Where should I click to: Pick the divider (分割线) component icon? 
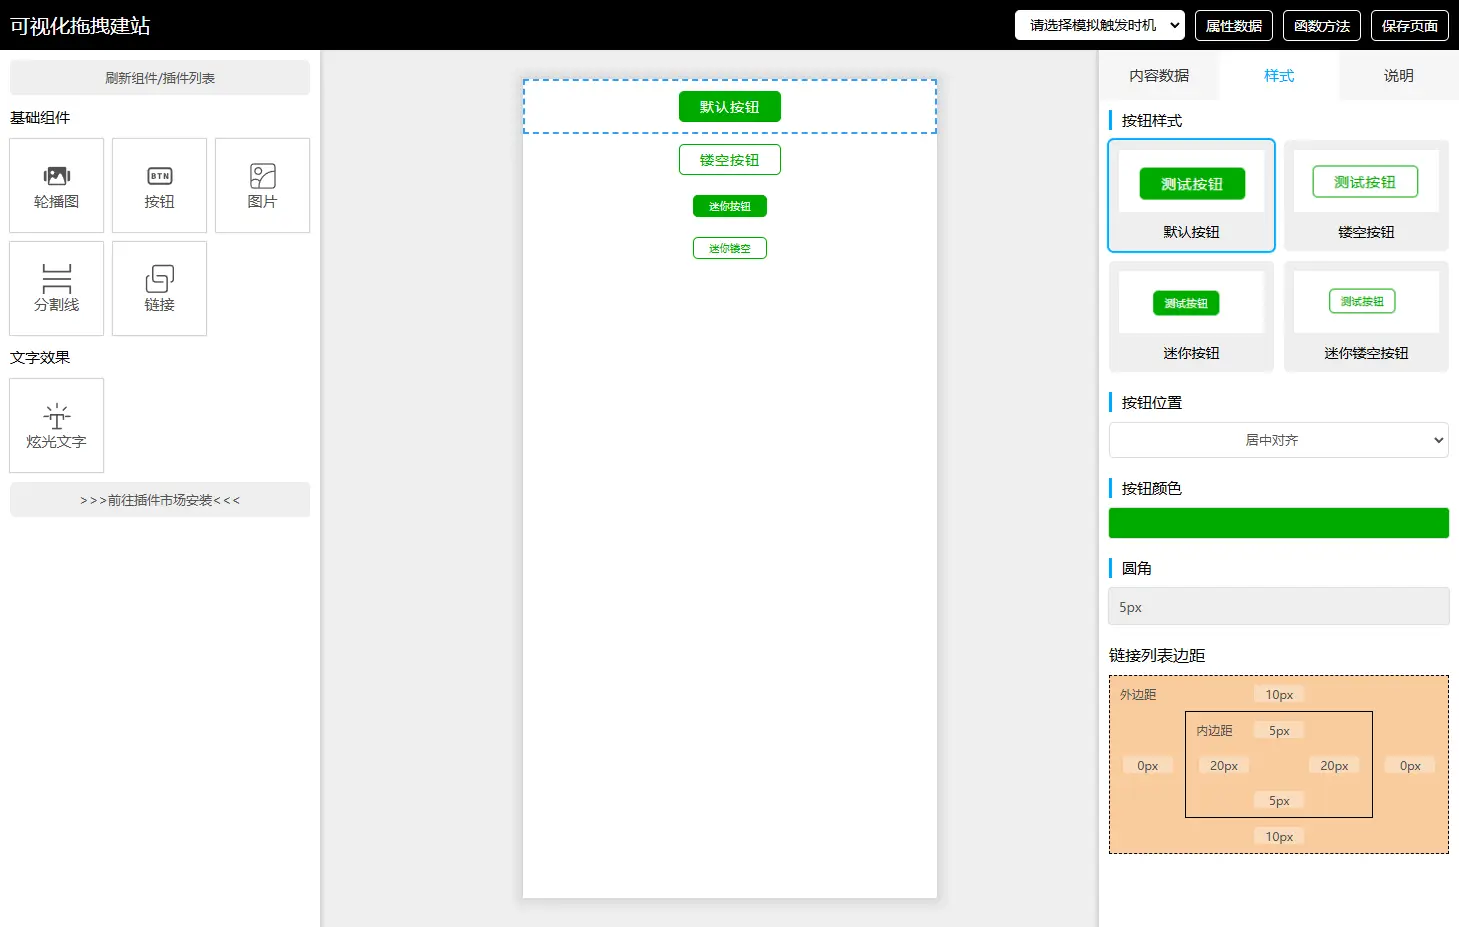pos(57,289)
